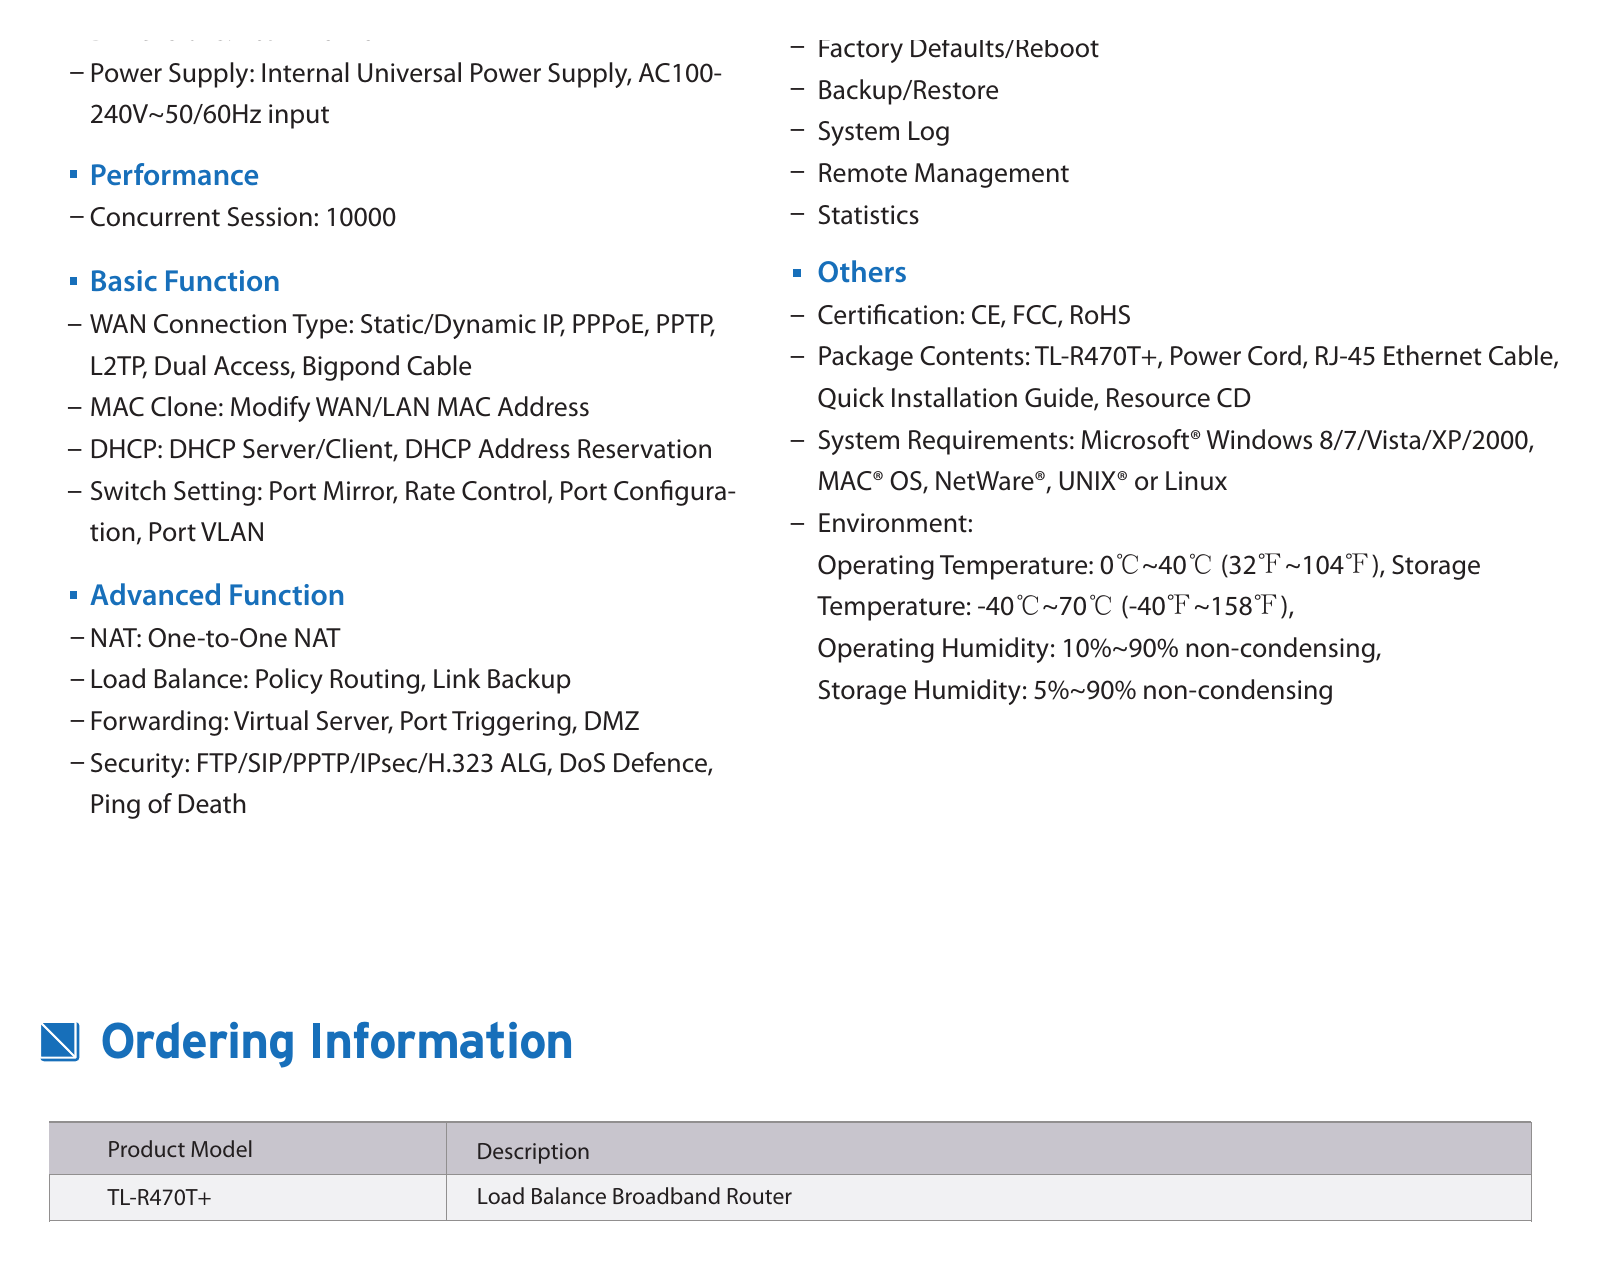Click the Others heading bullet square
The height and width of the screenshot is (1262, 1599).
point(797,272)
